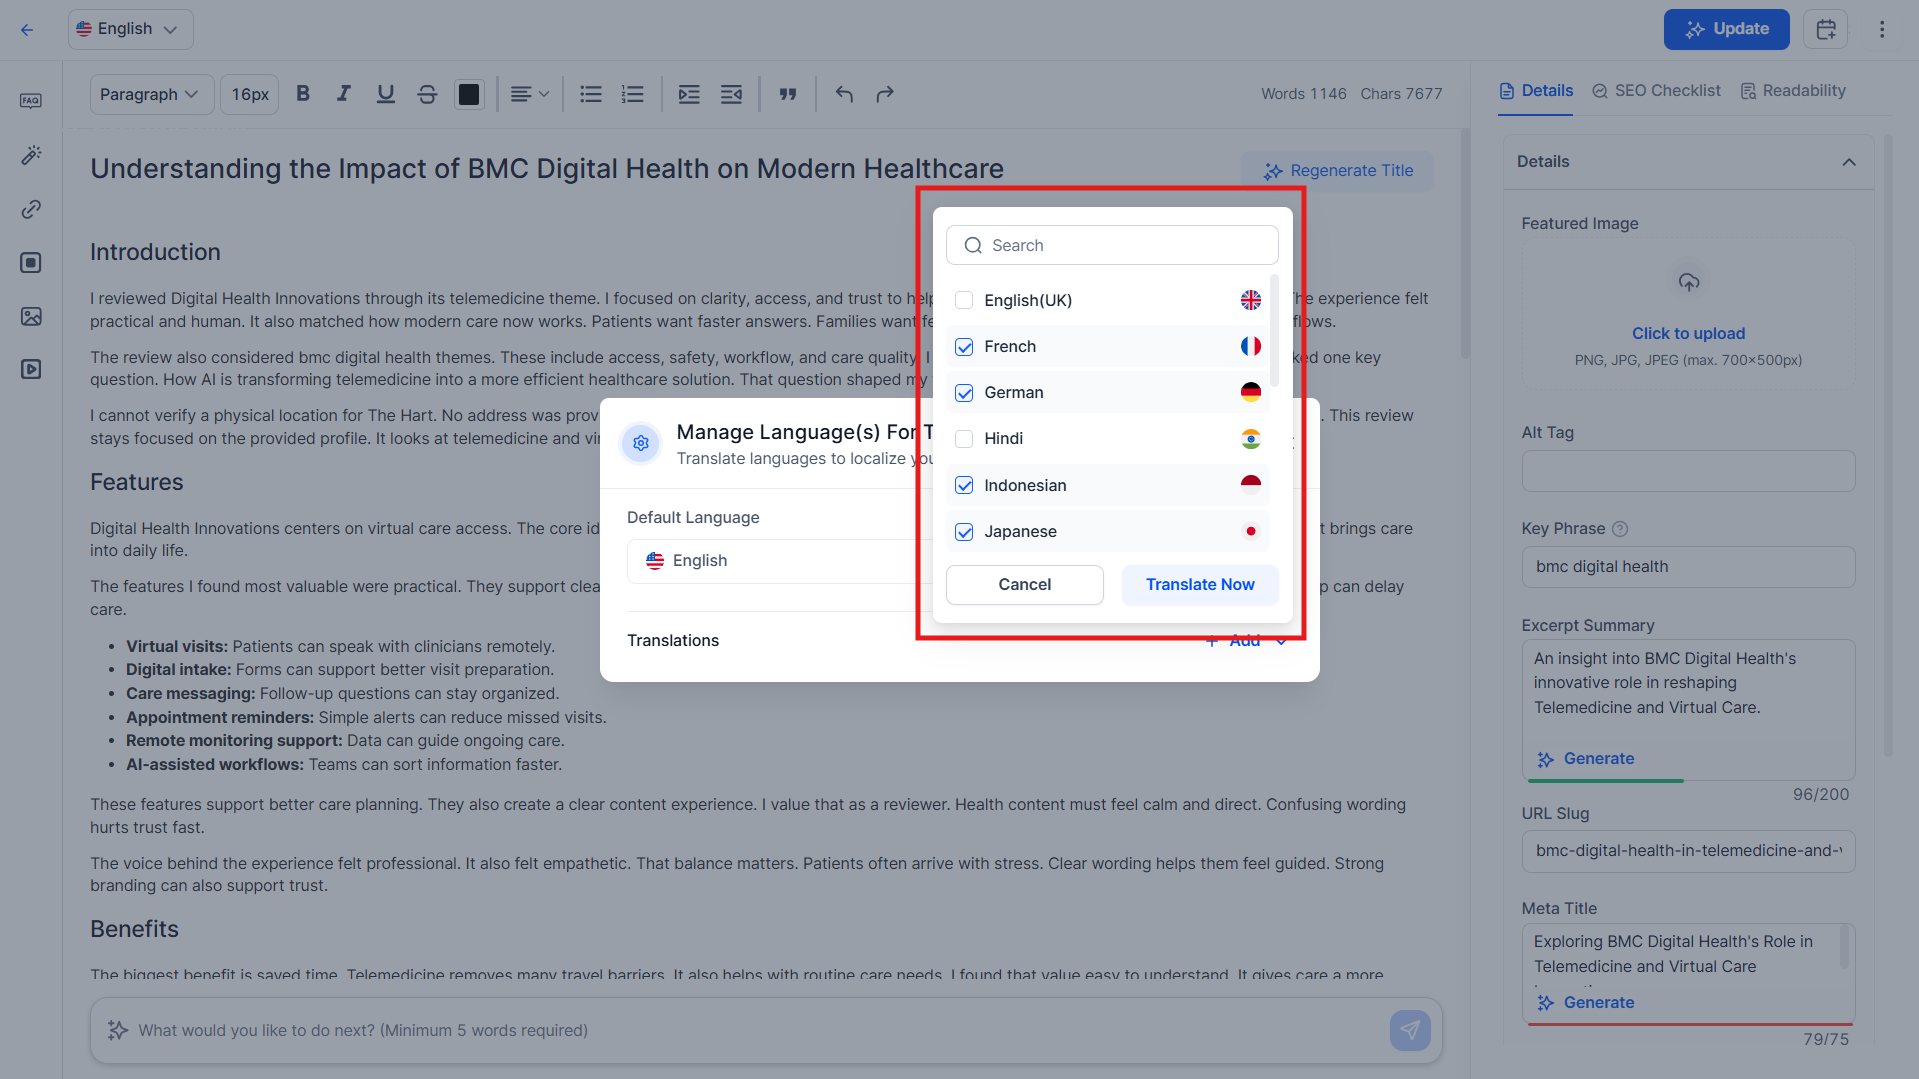The image size is (1919, 1079).
Task: Click the 'Translations' label in the dialog
Action: [673, 641]
